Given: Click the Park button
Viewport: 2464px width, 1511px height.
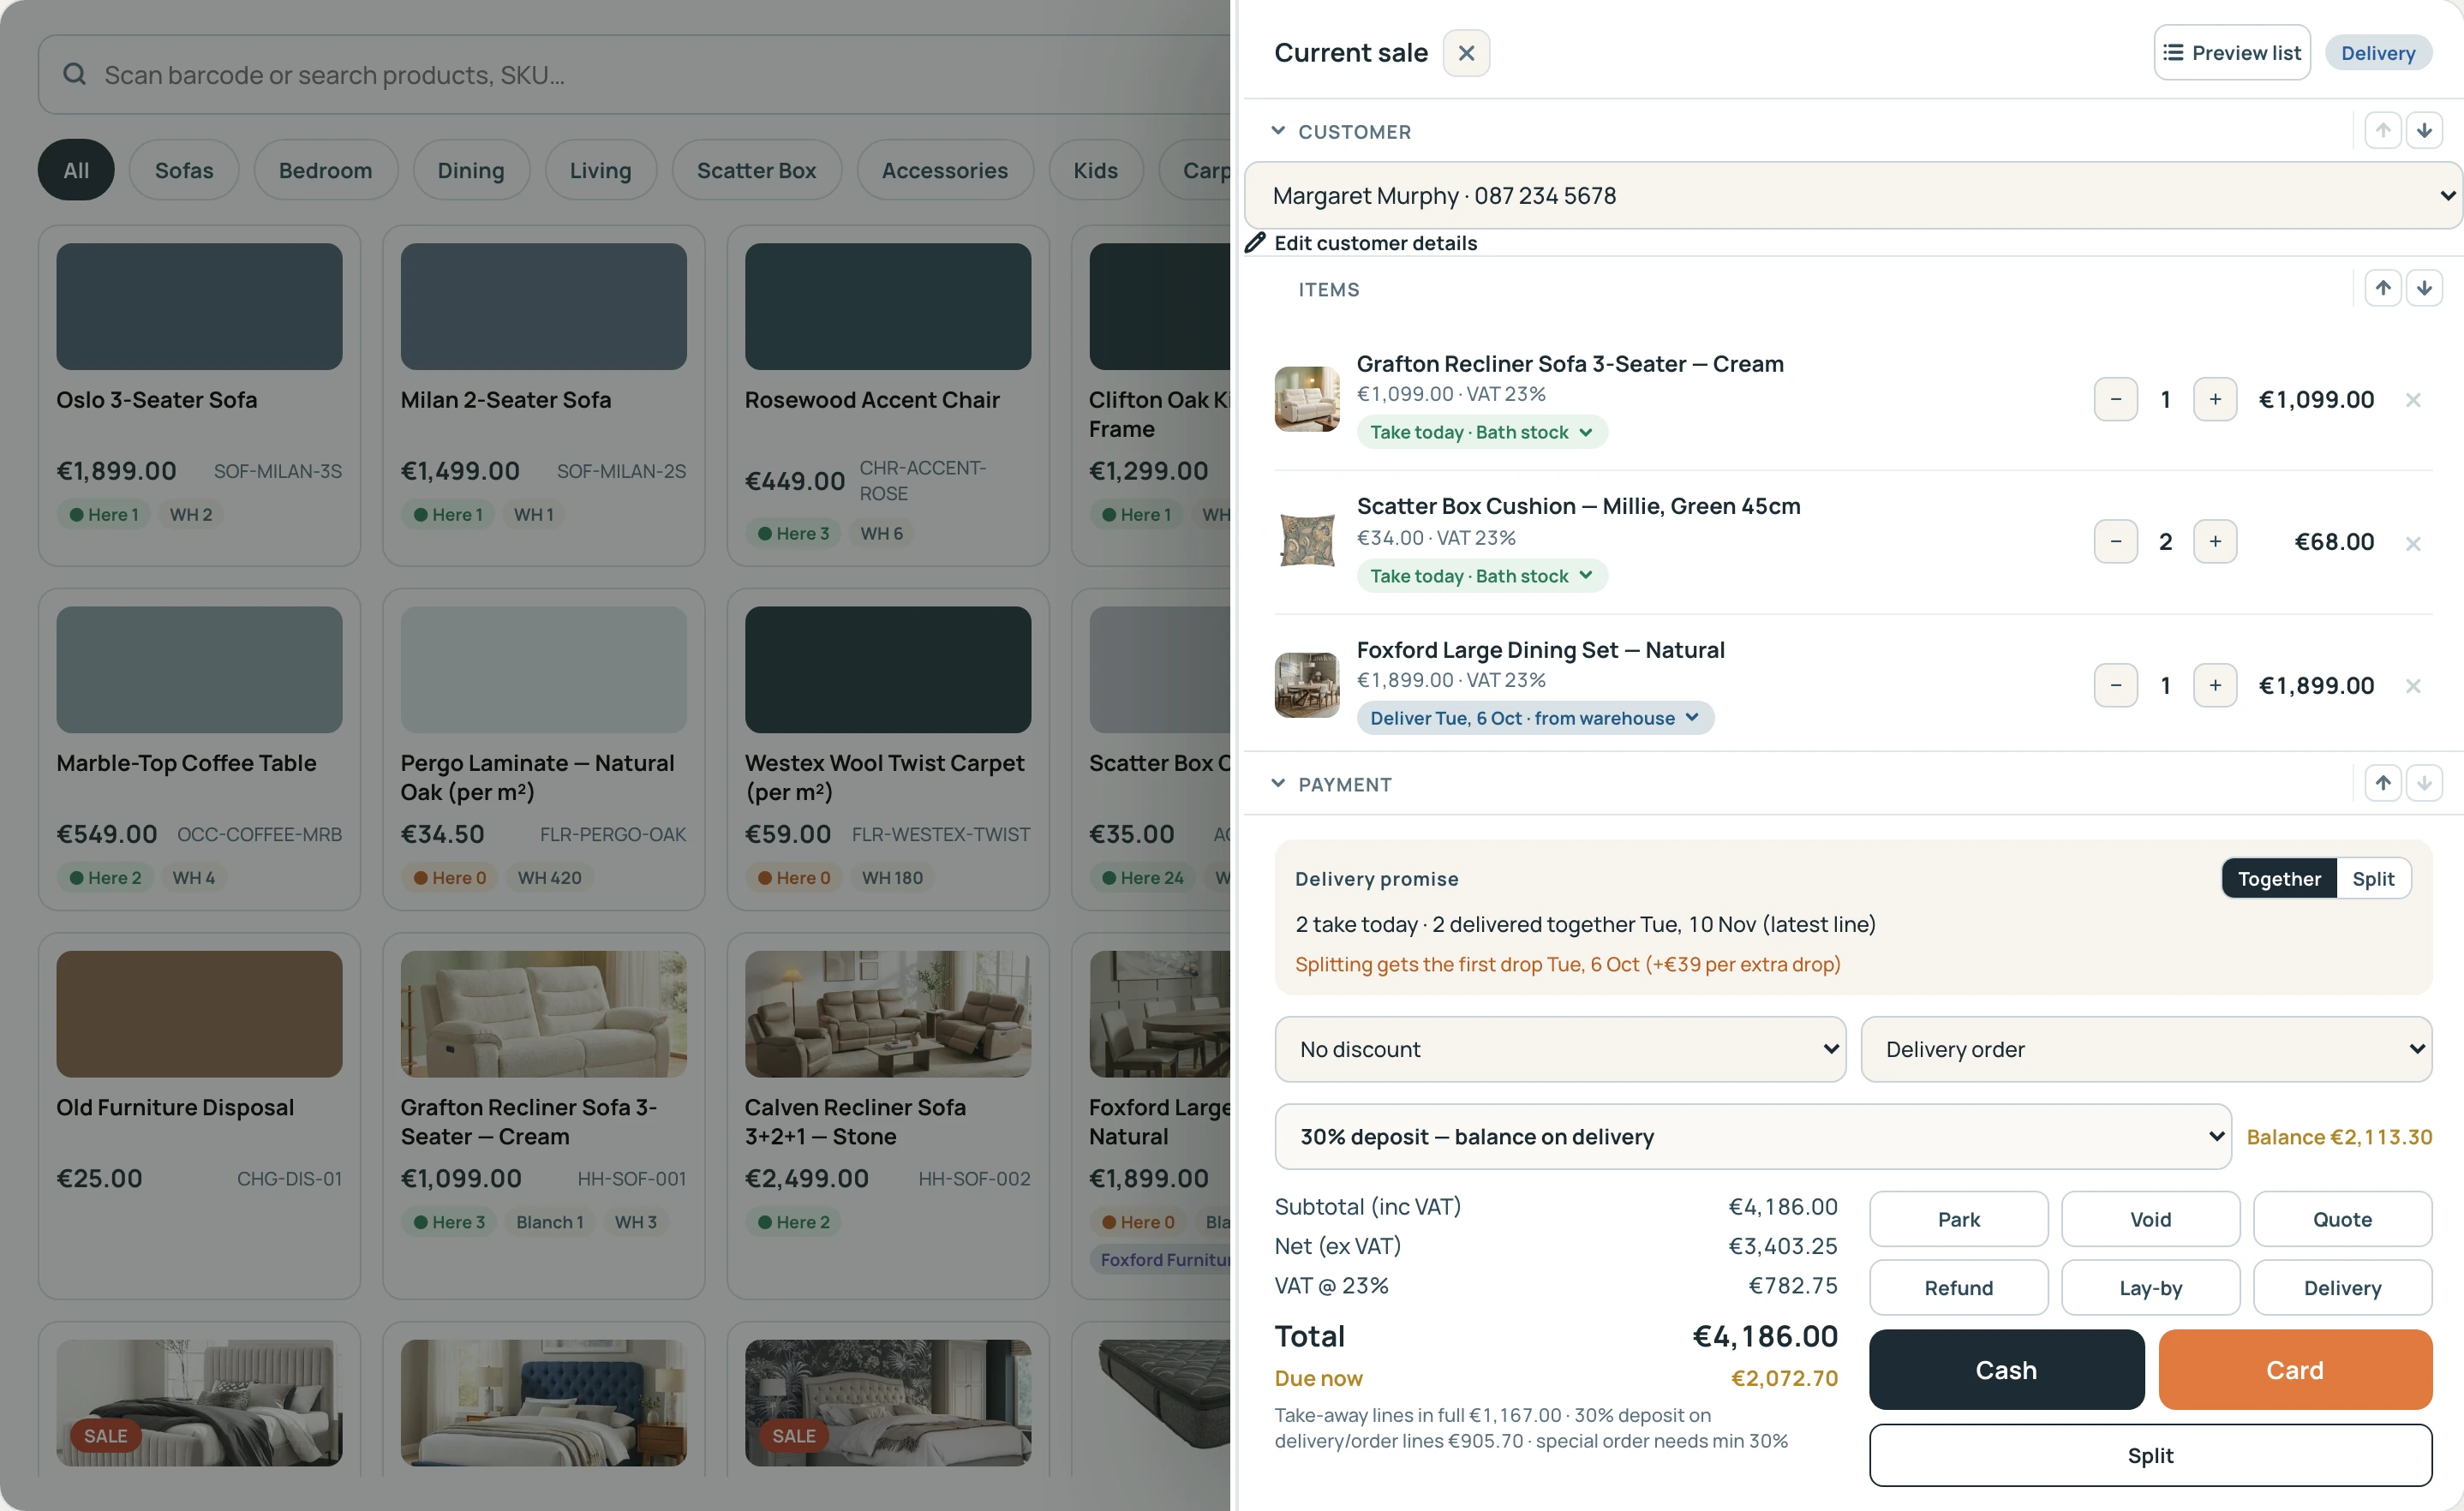Looking at the screenshot, I should tap(1958, 1220).
